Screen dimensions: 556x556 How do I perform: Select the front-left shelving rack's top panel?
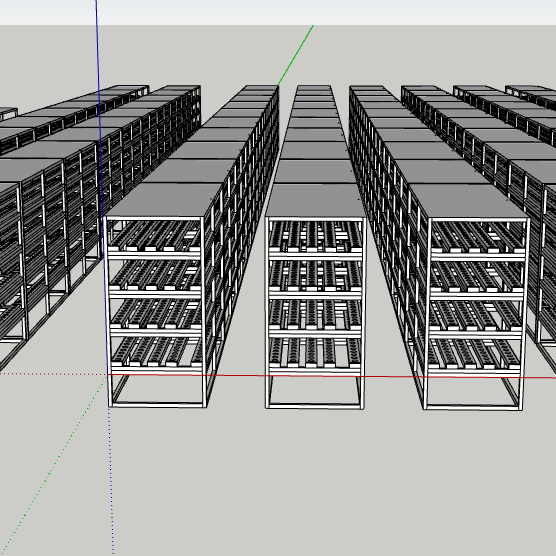164,200
